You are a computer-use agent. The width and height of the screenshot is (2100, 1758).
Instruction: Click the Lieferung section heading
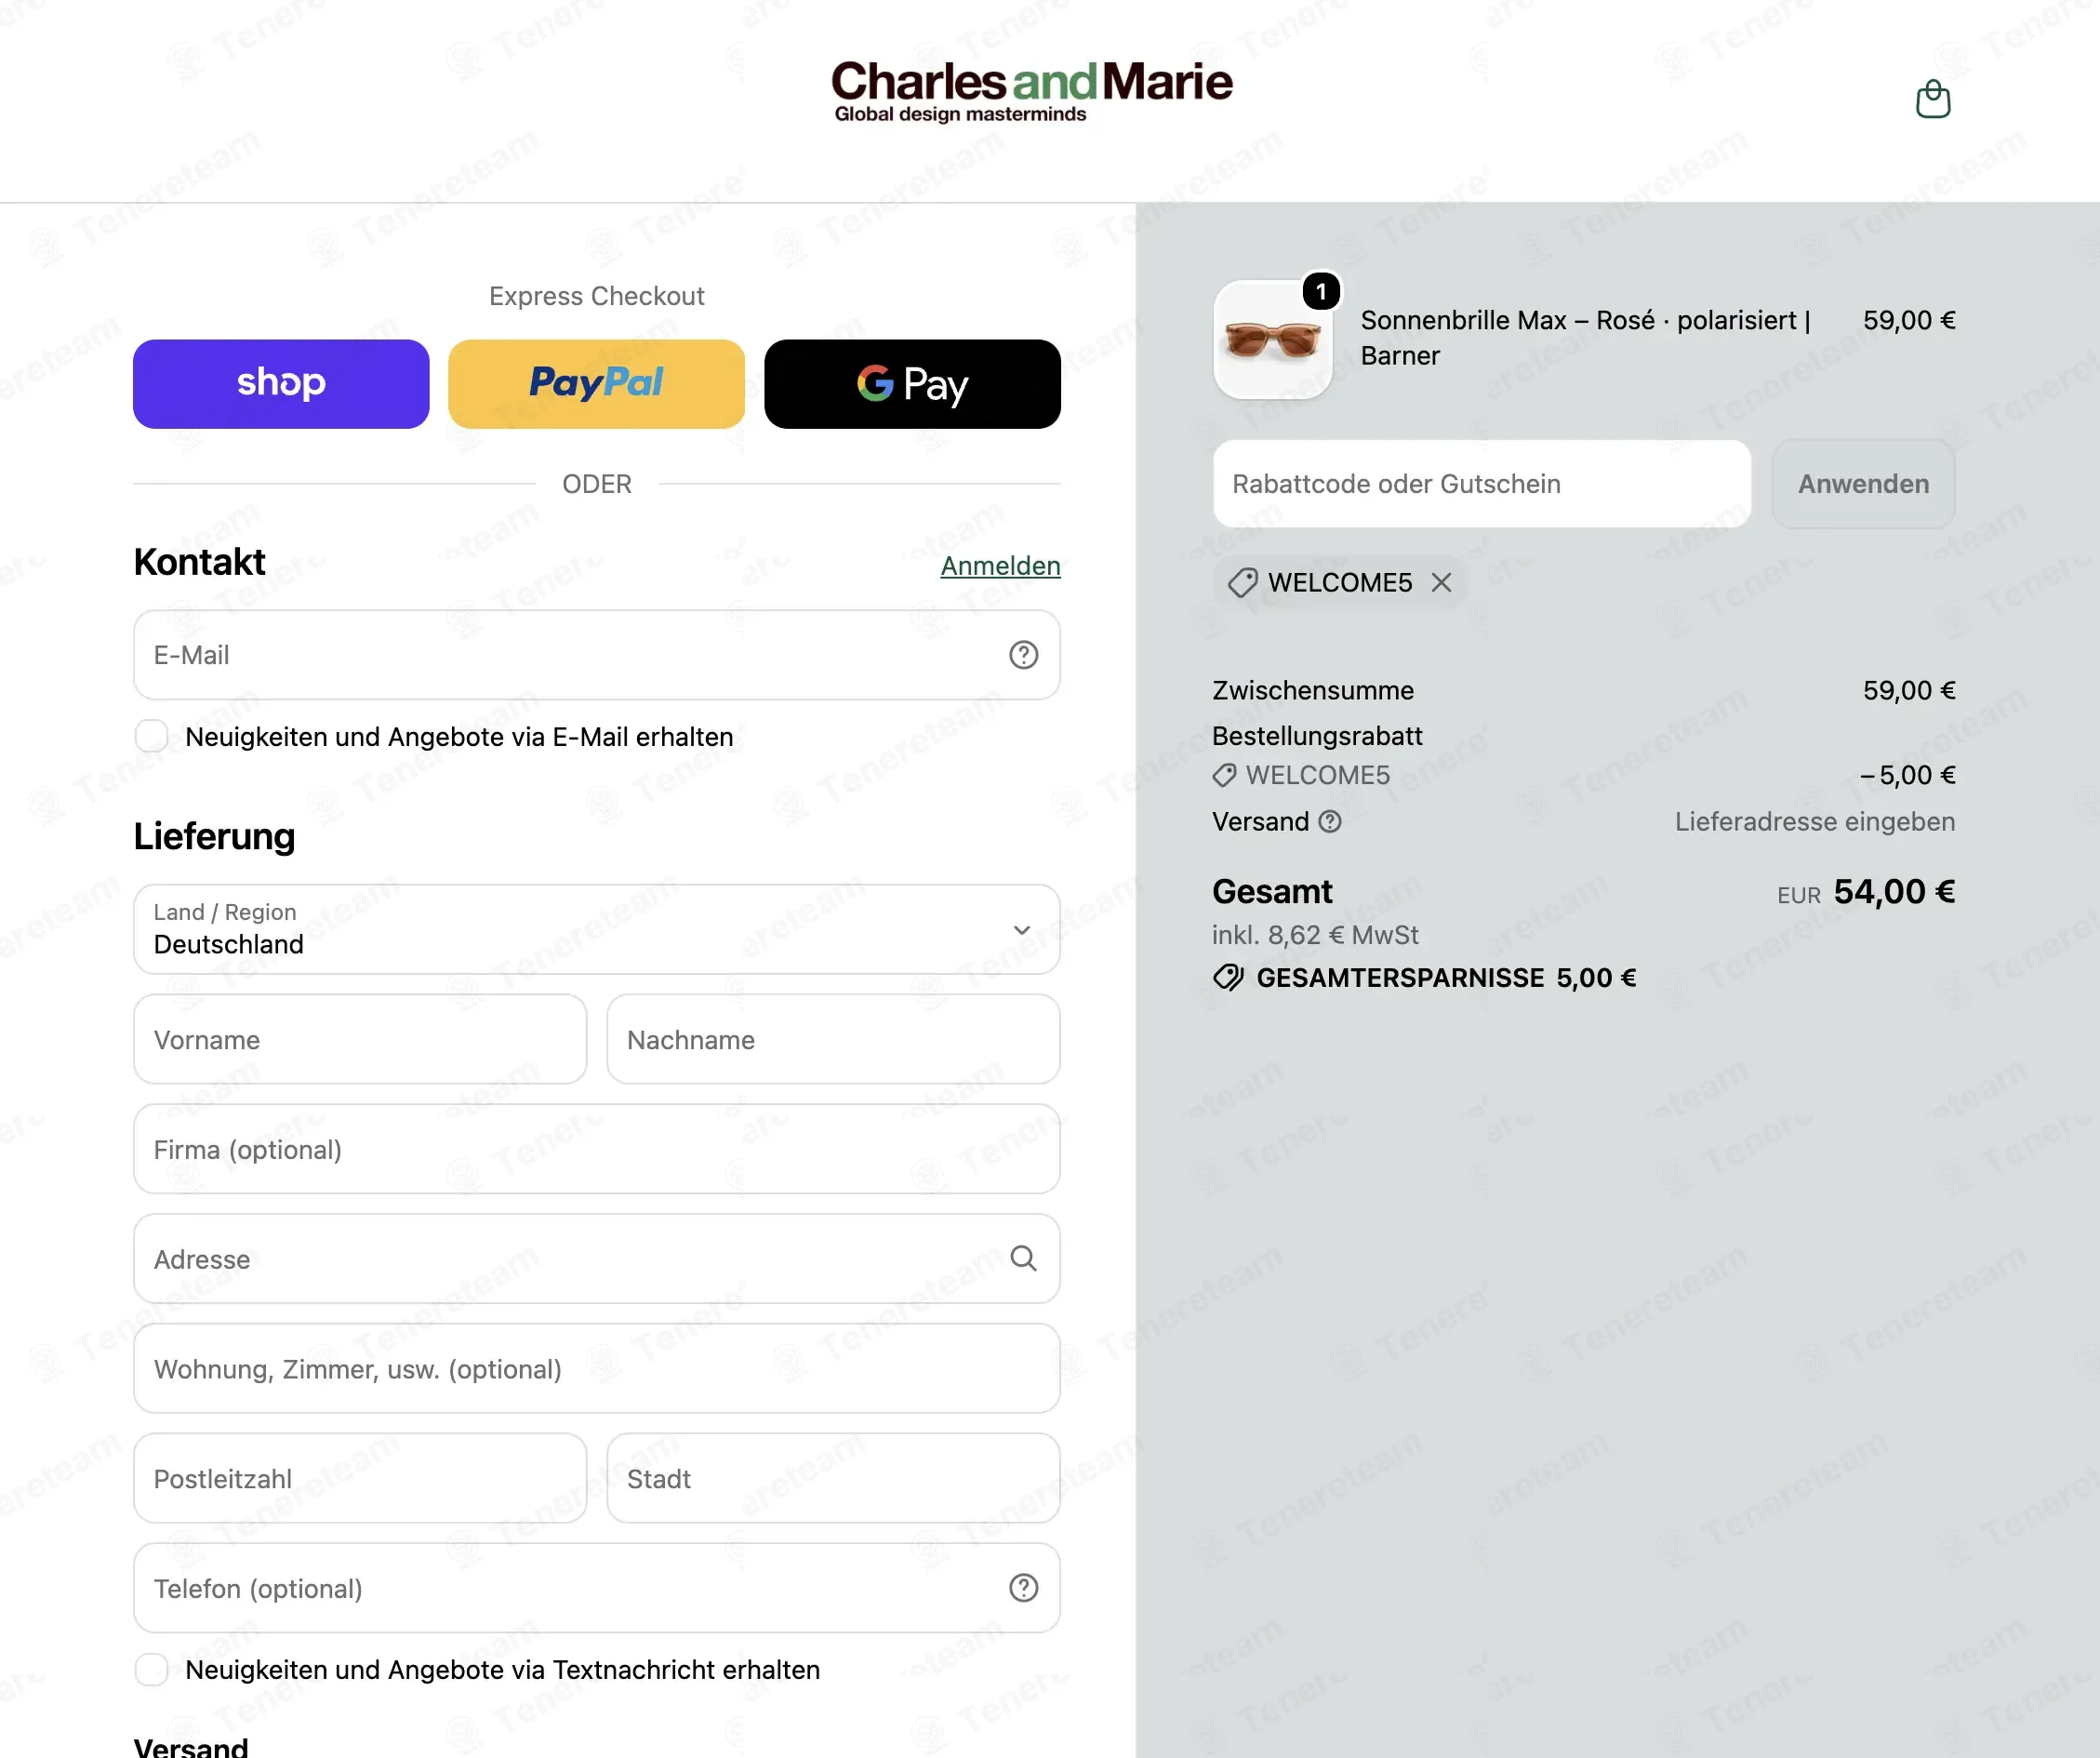214,836
